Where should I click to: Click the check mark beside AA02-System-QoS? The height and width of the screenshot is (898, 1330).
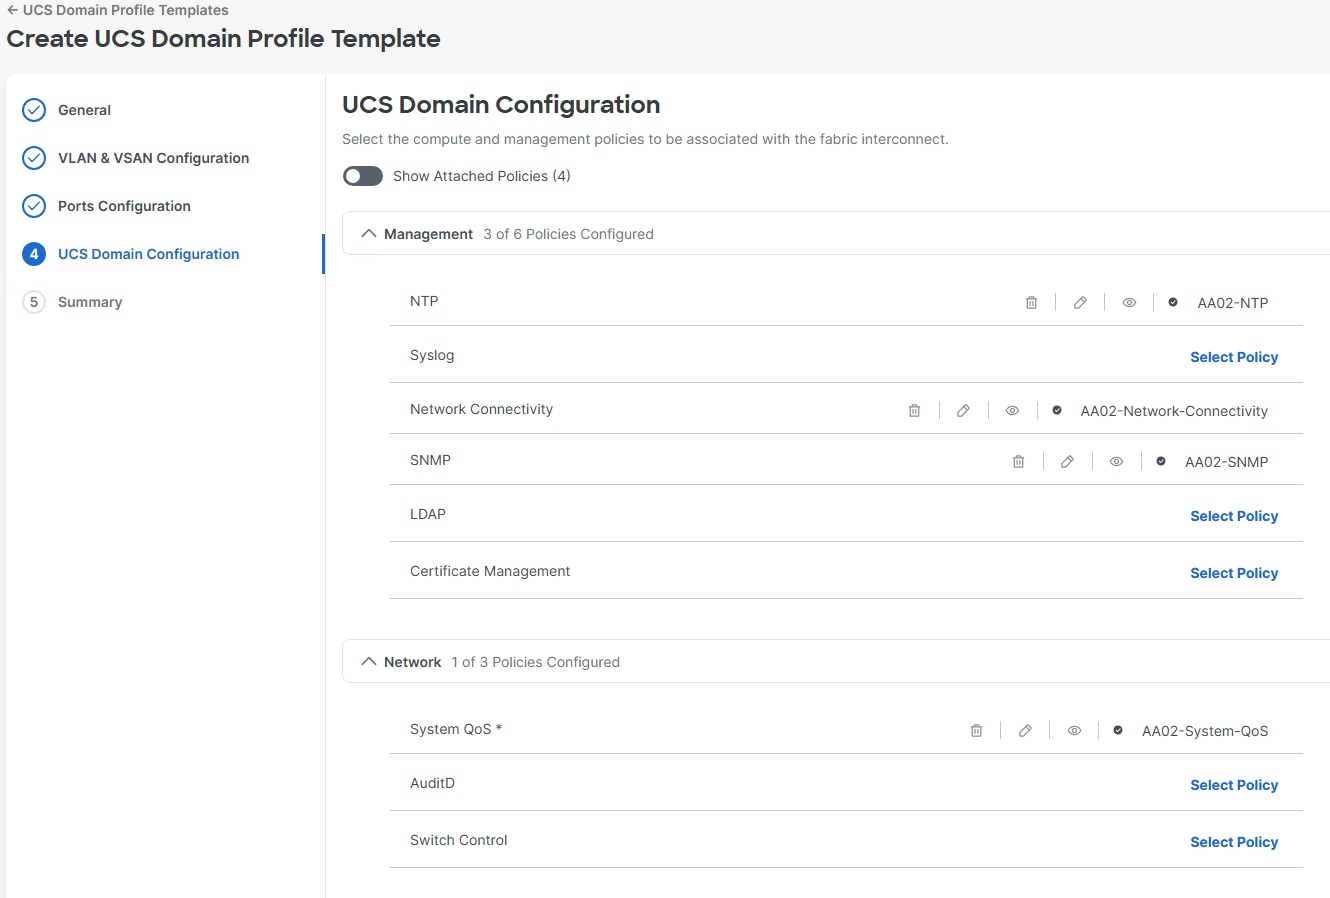[1118, 730]
